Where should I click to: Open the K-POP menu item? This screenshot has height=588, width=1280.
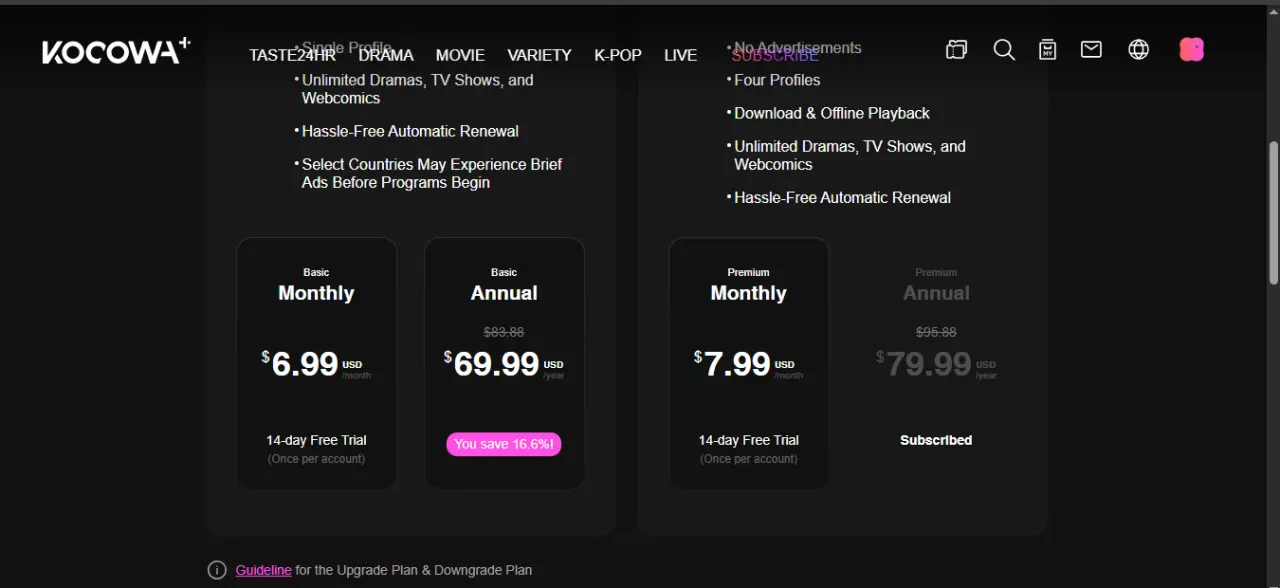tap(618, 55)
